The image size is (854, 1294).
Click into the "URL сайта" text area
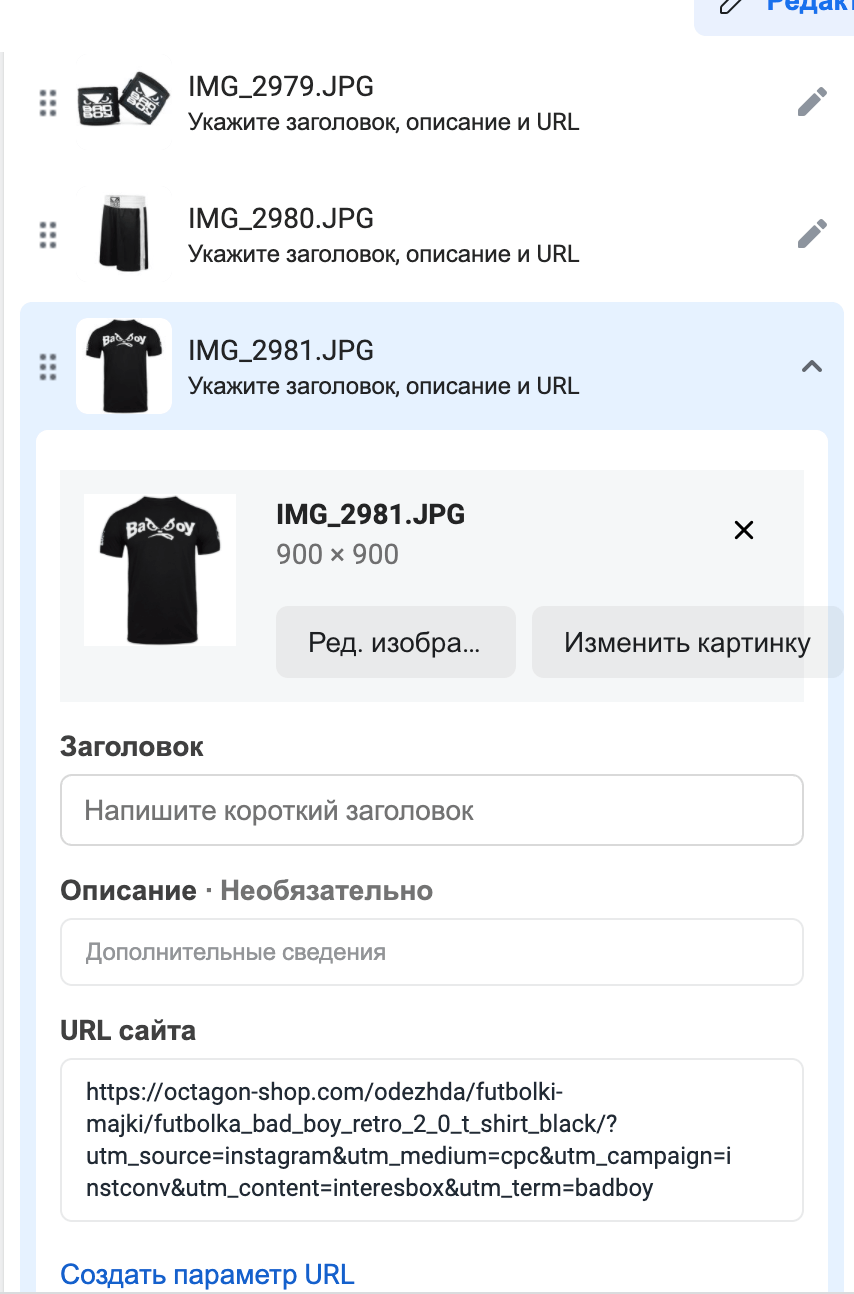[x=432, y=1140]
